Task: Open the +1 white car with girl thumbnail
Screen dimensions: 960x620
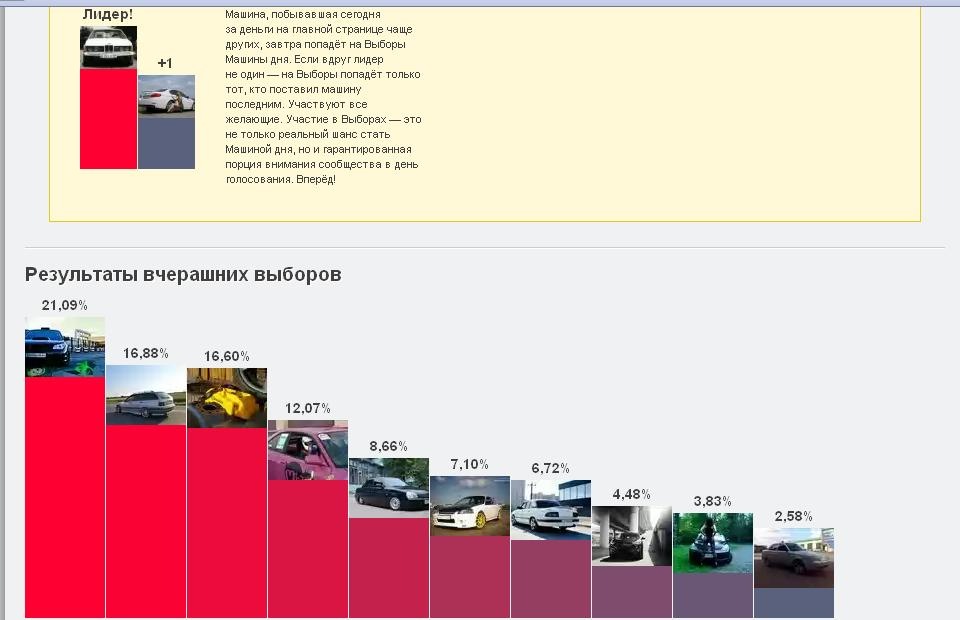Action: pyautogui.click(x=167, y=96)
